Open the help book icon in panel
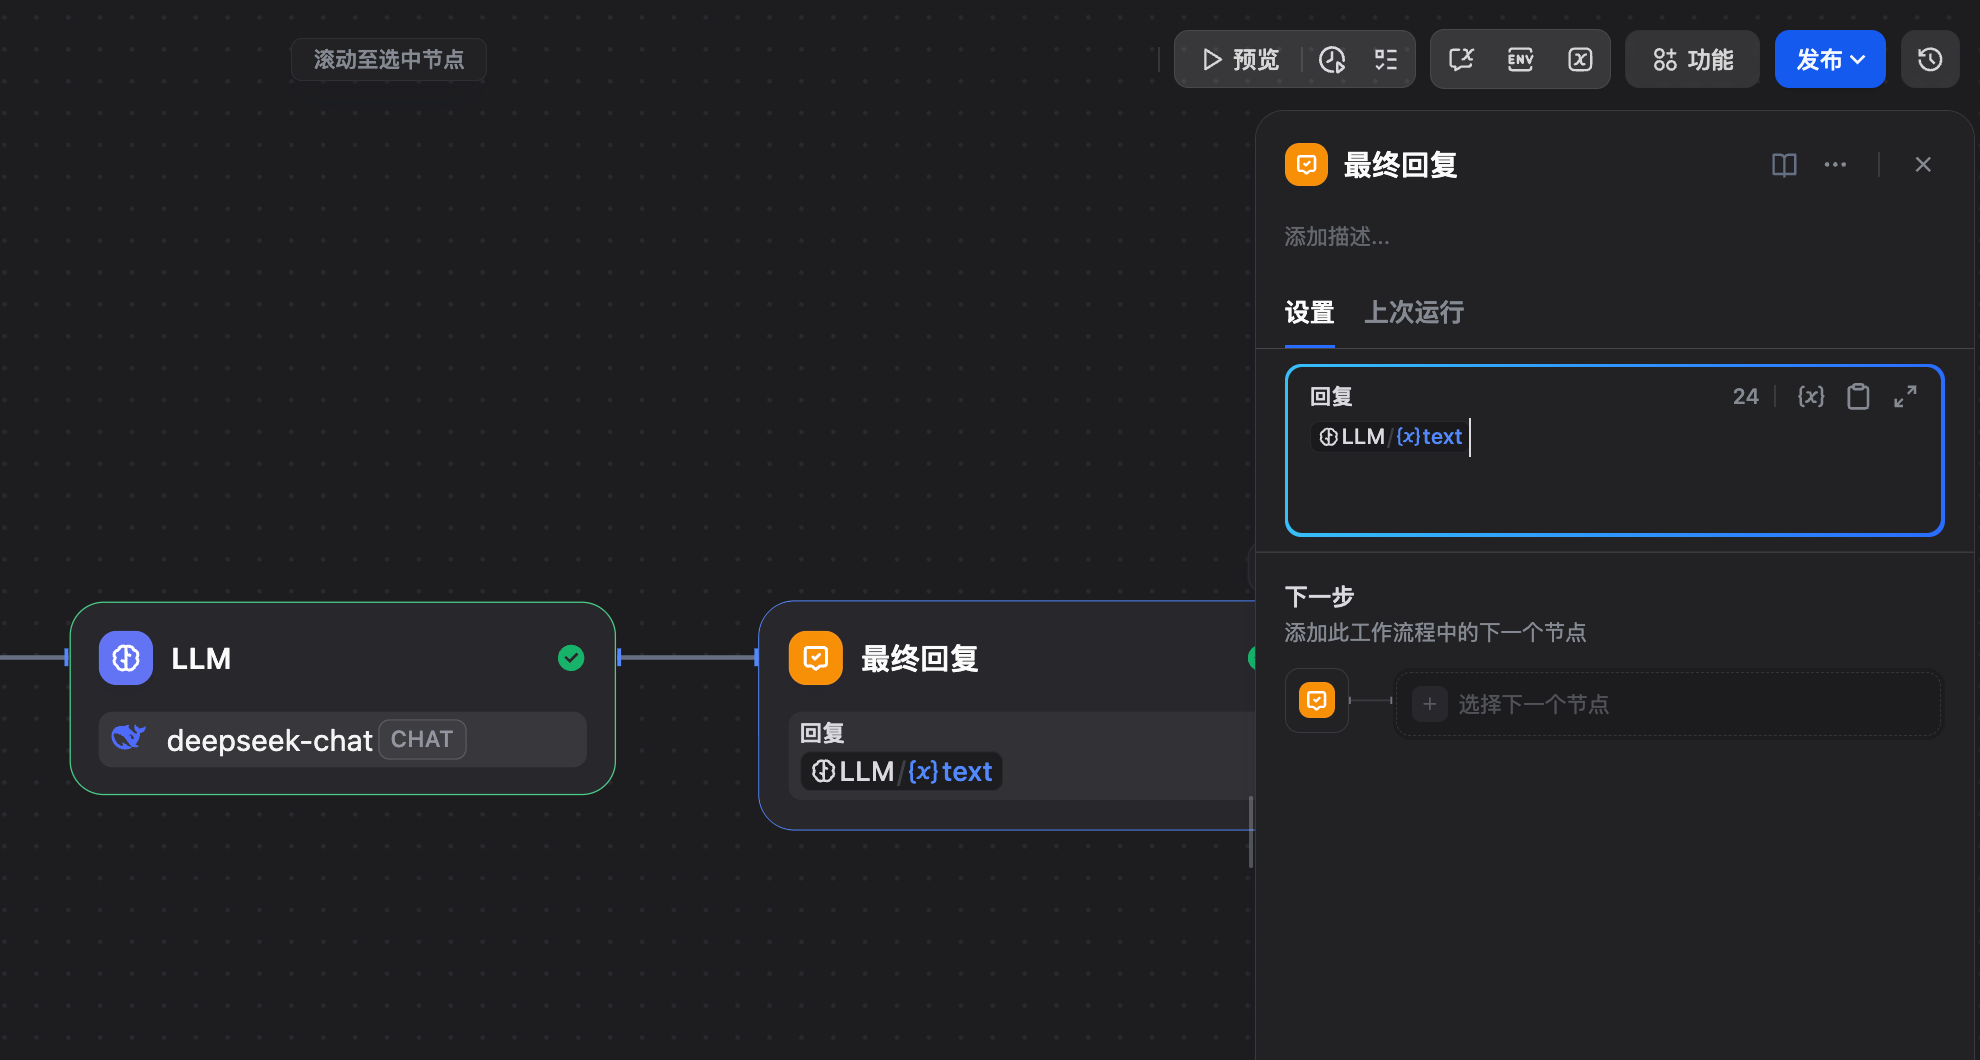This screenshot has height=1060, width=1980. (x=1784, y=165)
